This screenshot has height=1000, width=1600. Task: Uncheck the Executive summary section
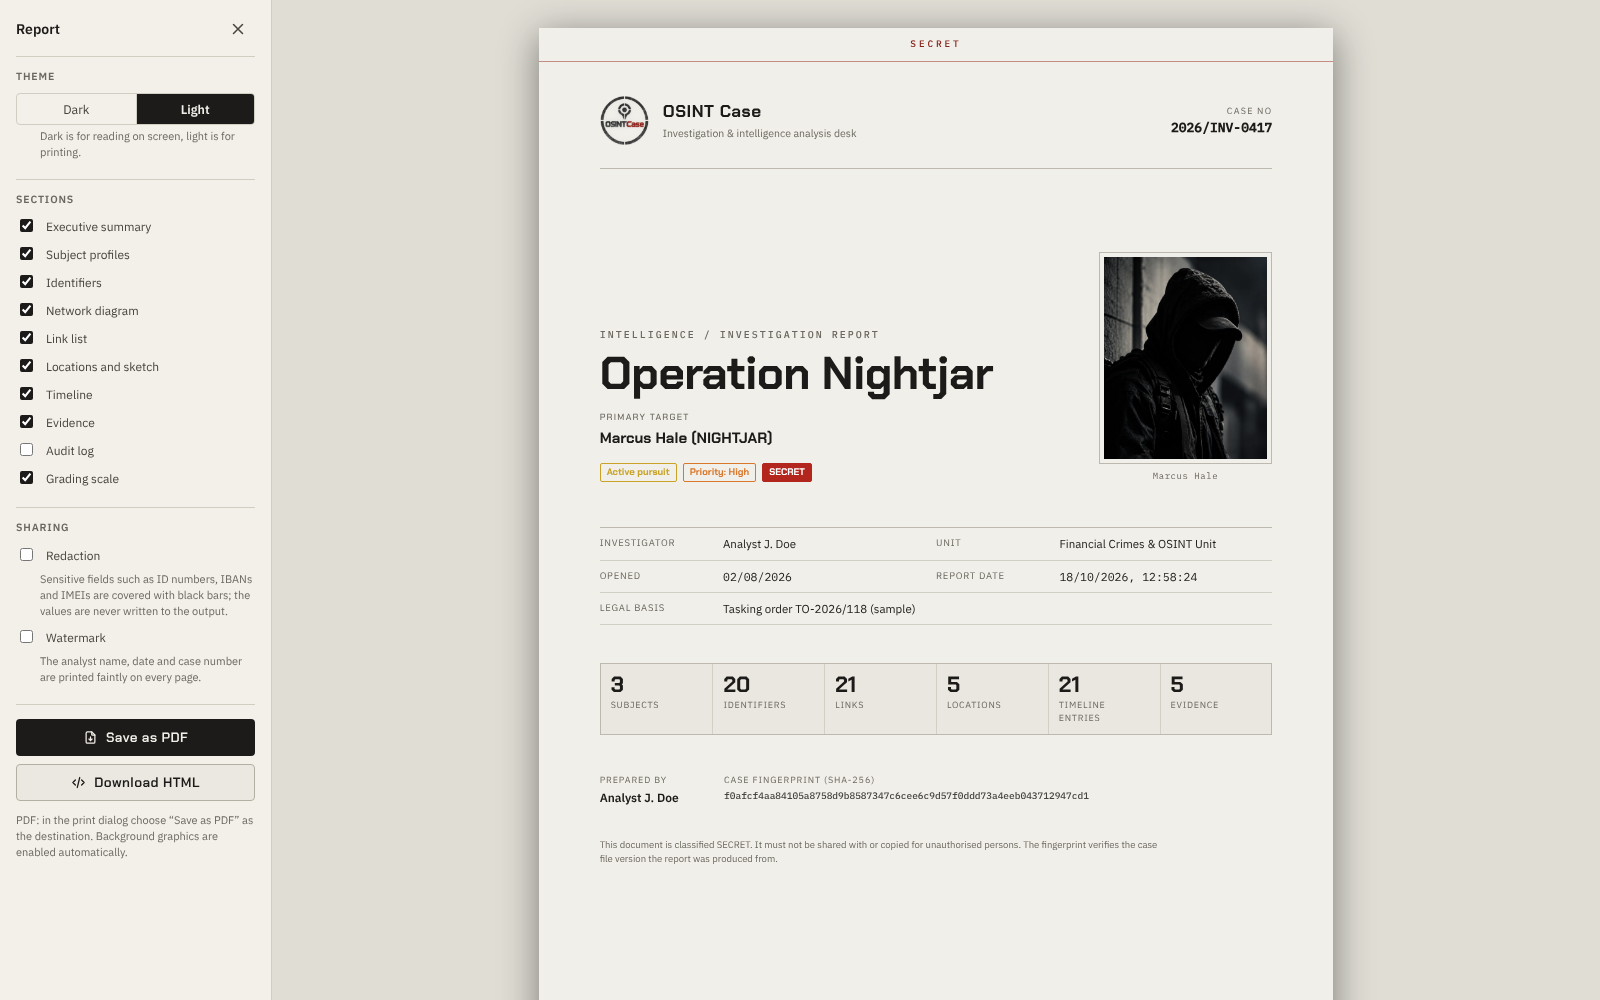pos(27,226)
